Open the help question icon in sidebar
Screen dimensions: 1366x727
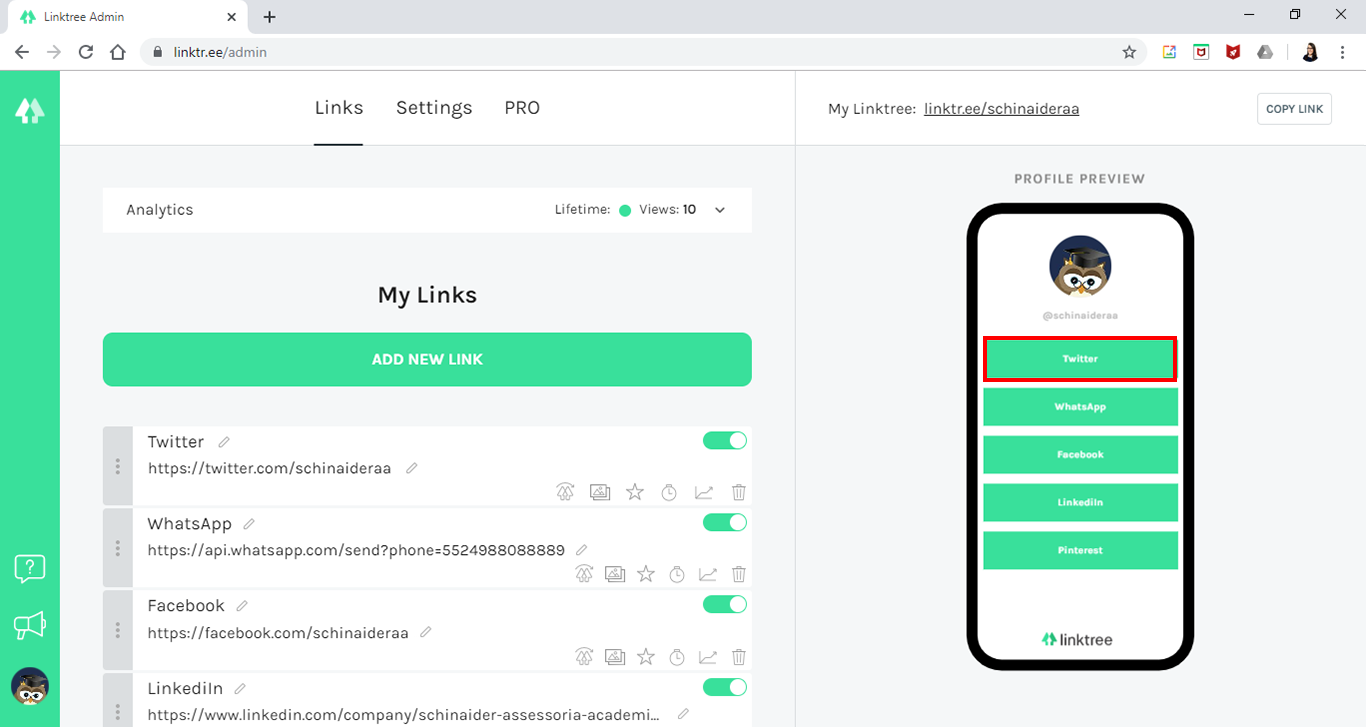30,569
